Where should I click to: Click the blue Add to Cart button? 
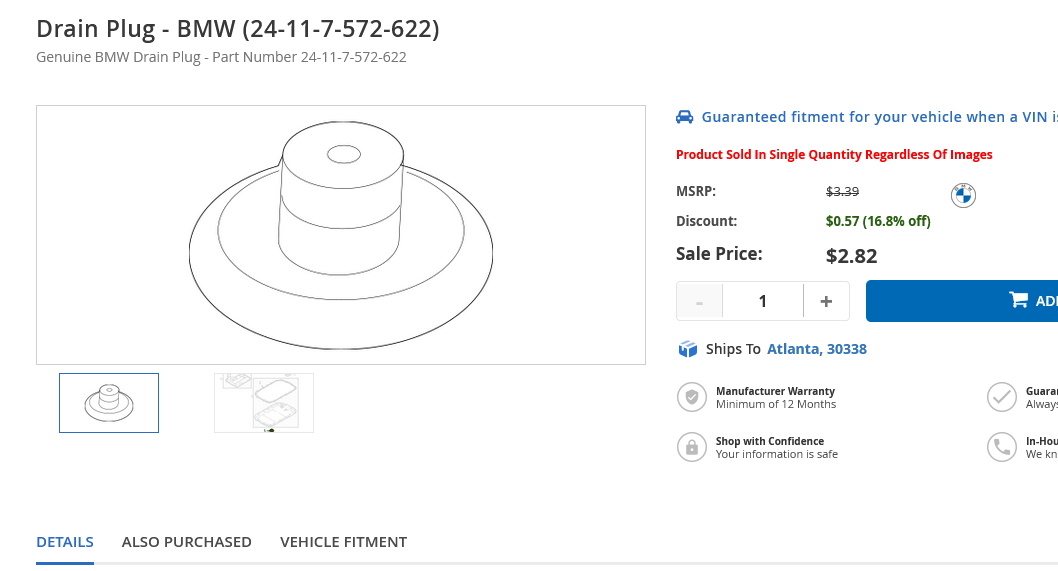click(x=962, y=301)
